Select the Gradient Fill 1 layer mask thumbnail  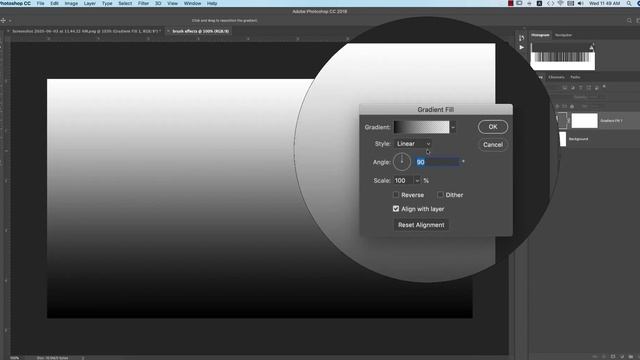point(584,121)
